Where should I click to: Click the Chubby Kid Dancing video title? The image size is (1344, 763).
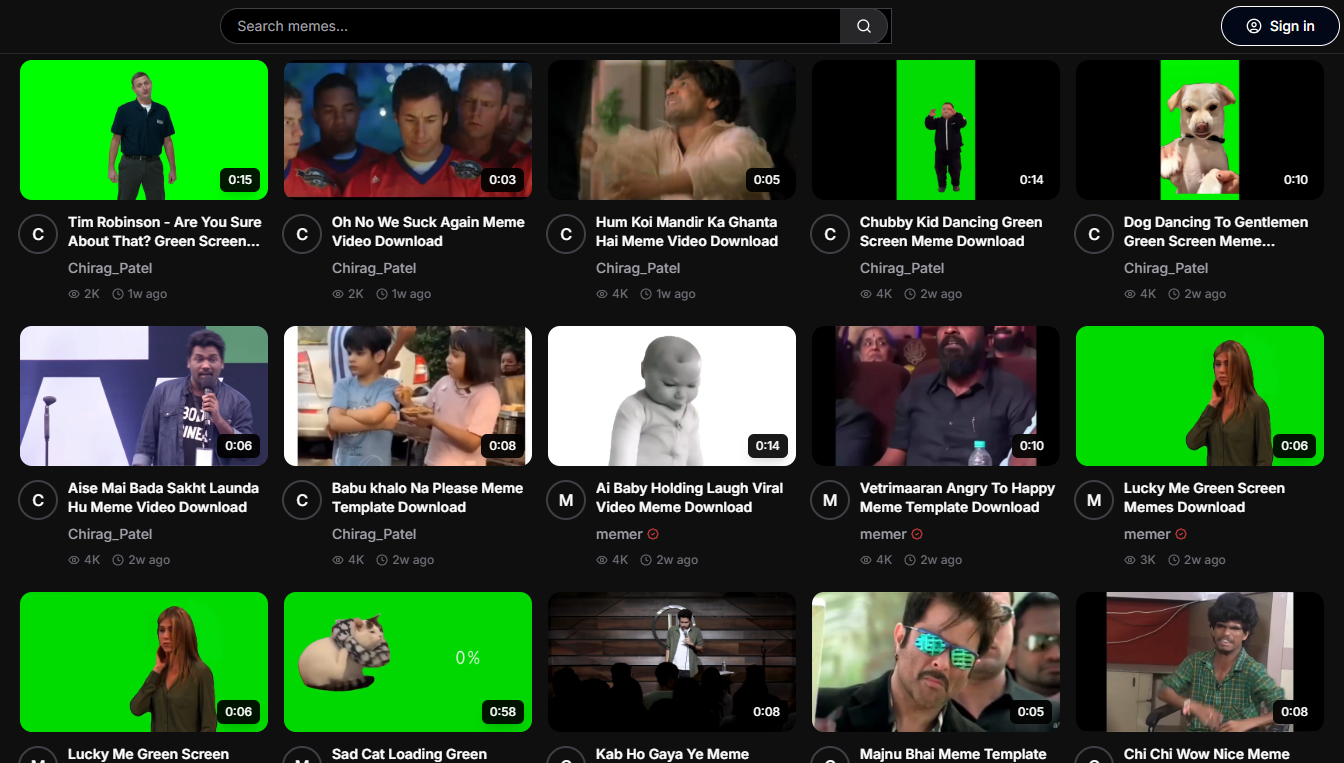(x=950, y=231)
